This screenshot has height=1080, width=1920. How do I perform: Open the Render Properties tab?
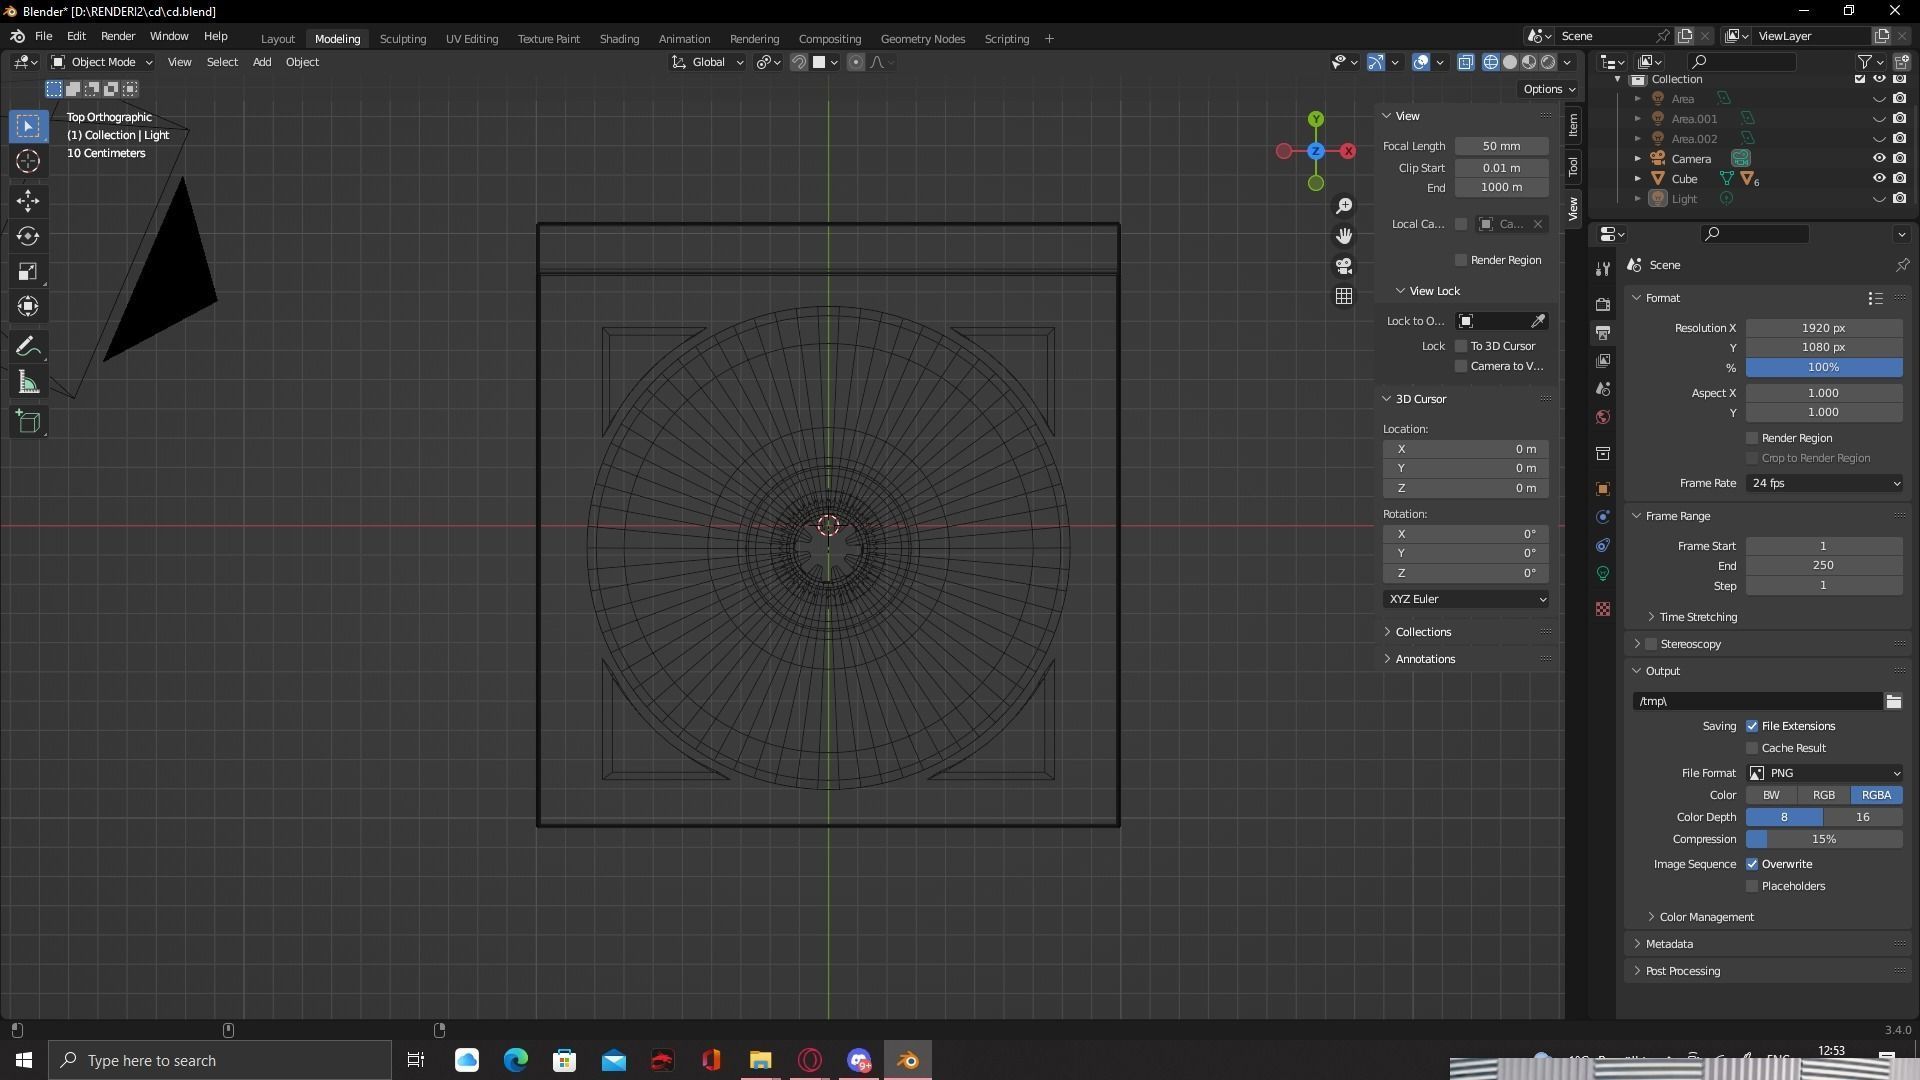pos(1603,304)
